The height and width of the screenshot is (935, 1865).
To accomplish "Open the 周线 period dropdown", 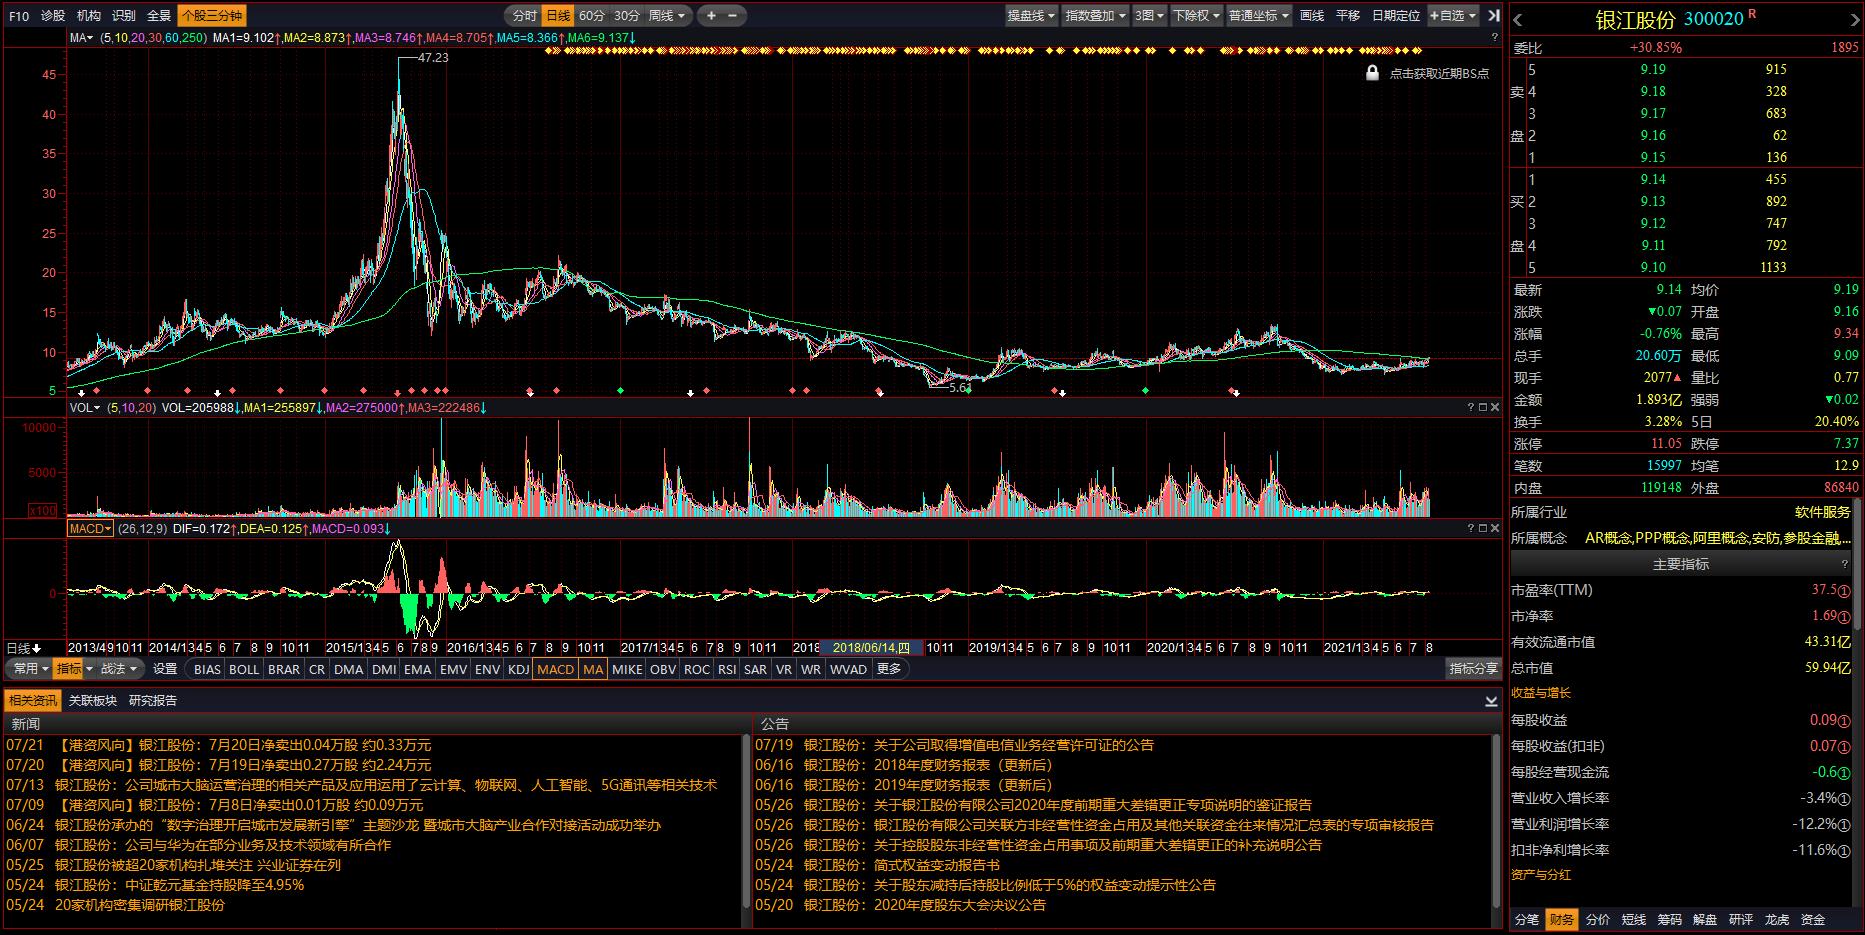I will (x=667, y=15).
